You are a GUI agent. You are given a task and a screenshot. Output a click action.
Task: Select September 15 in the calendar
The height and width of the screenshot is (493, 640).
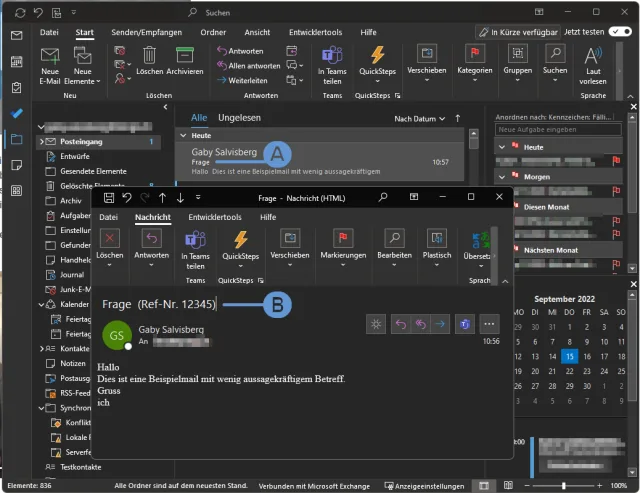pyautogui.click(x=569, y=356)
